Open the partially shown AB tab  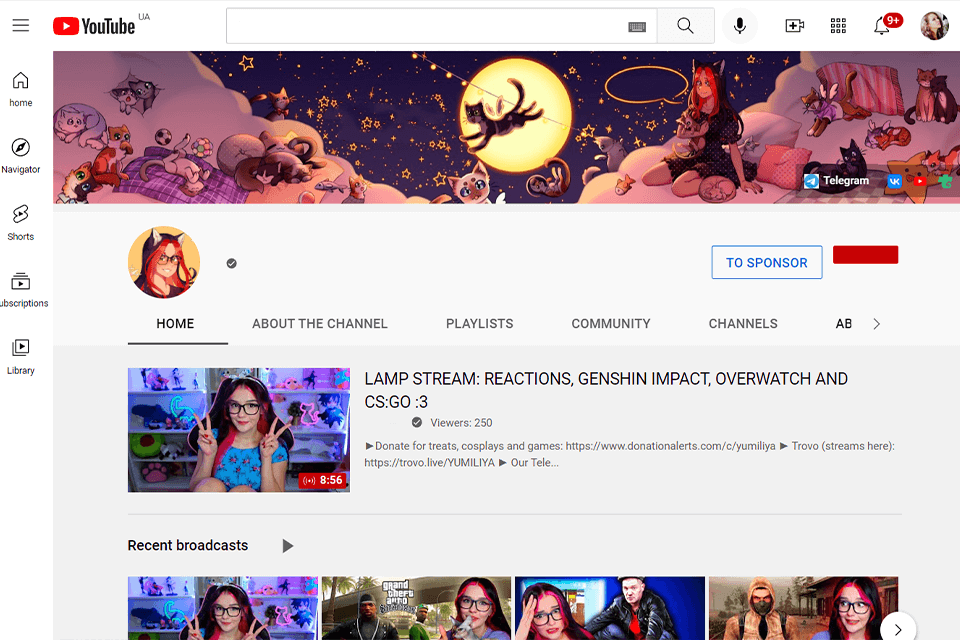point(844,323)
